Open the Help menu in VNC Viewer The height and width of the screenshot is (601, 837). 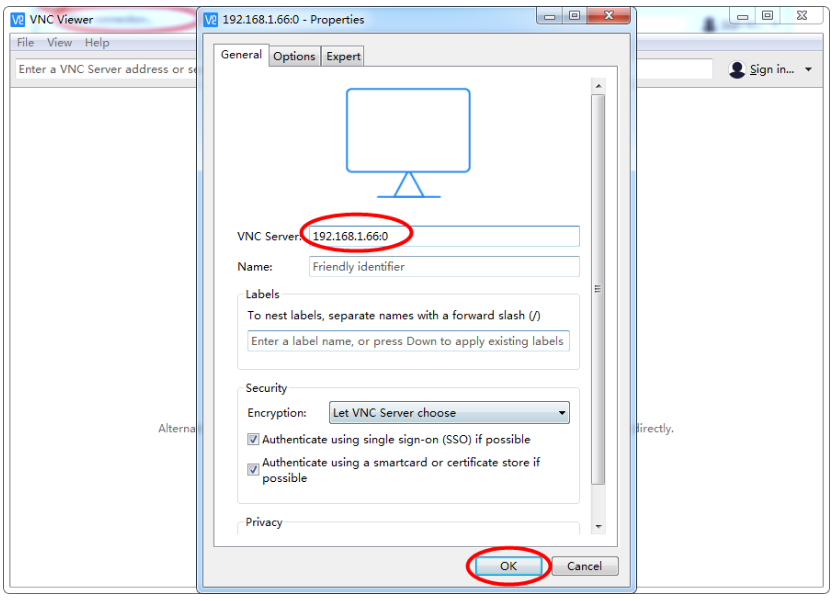click(97, 43)
